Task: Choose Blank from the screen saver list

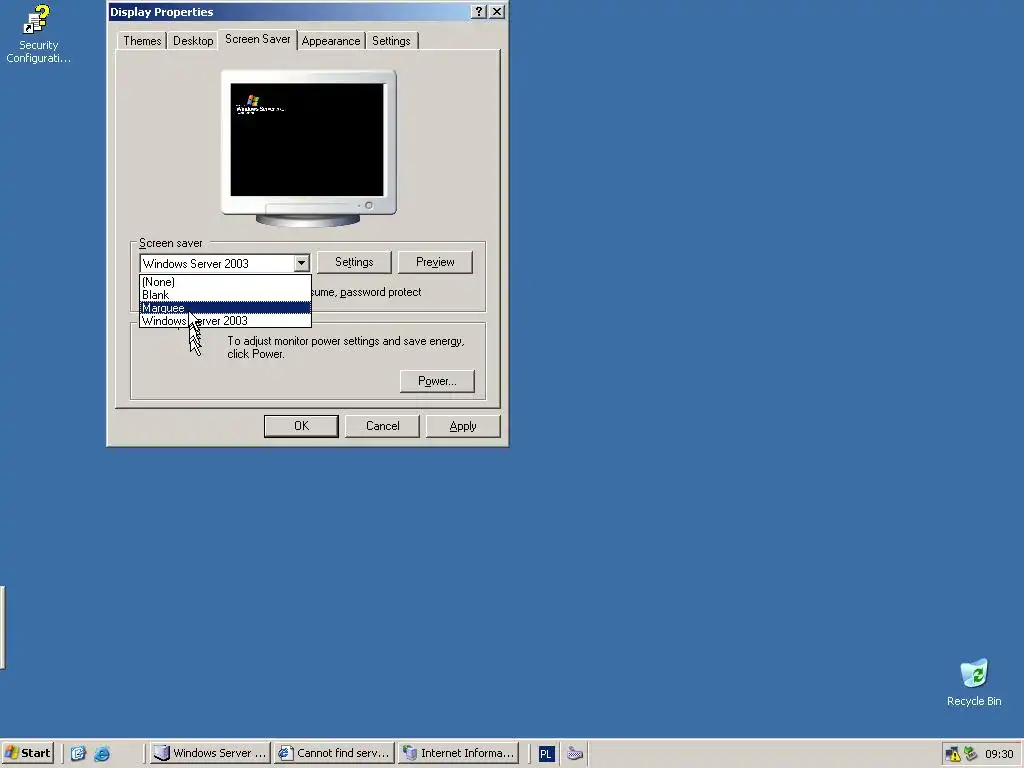Action: point(225,295)
